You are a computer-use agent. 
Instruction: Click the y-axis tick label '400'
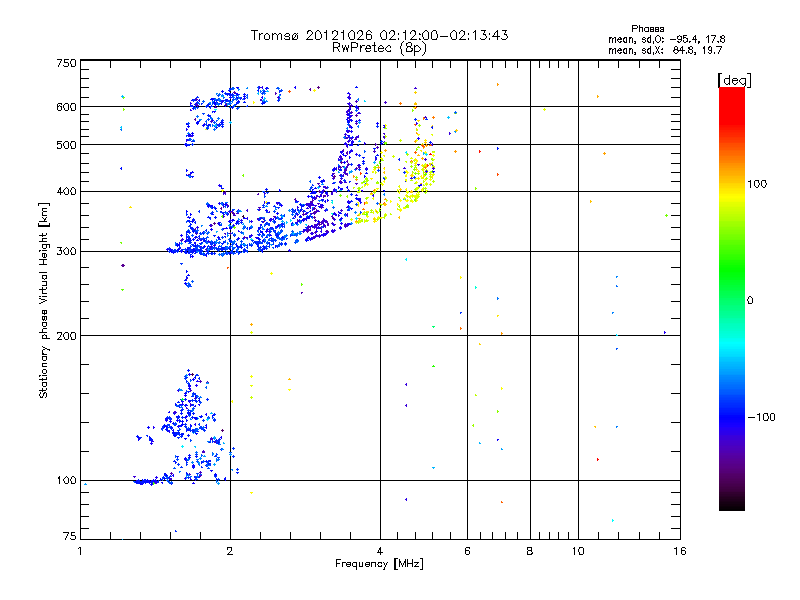(x=66, y=191)
